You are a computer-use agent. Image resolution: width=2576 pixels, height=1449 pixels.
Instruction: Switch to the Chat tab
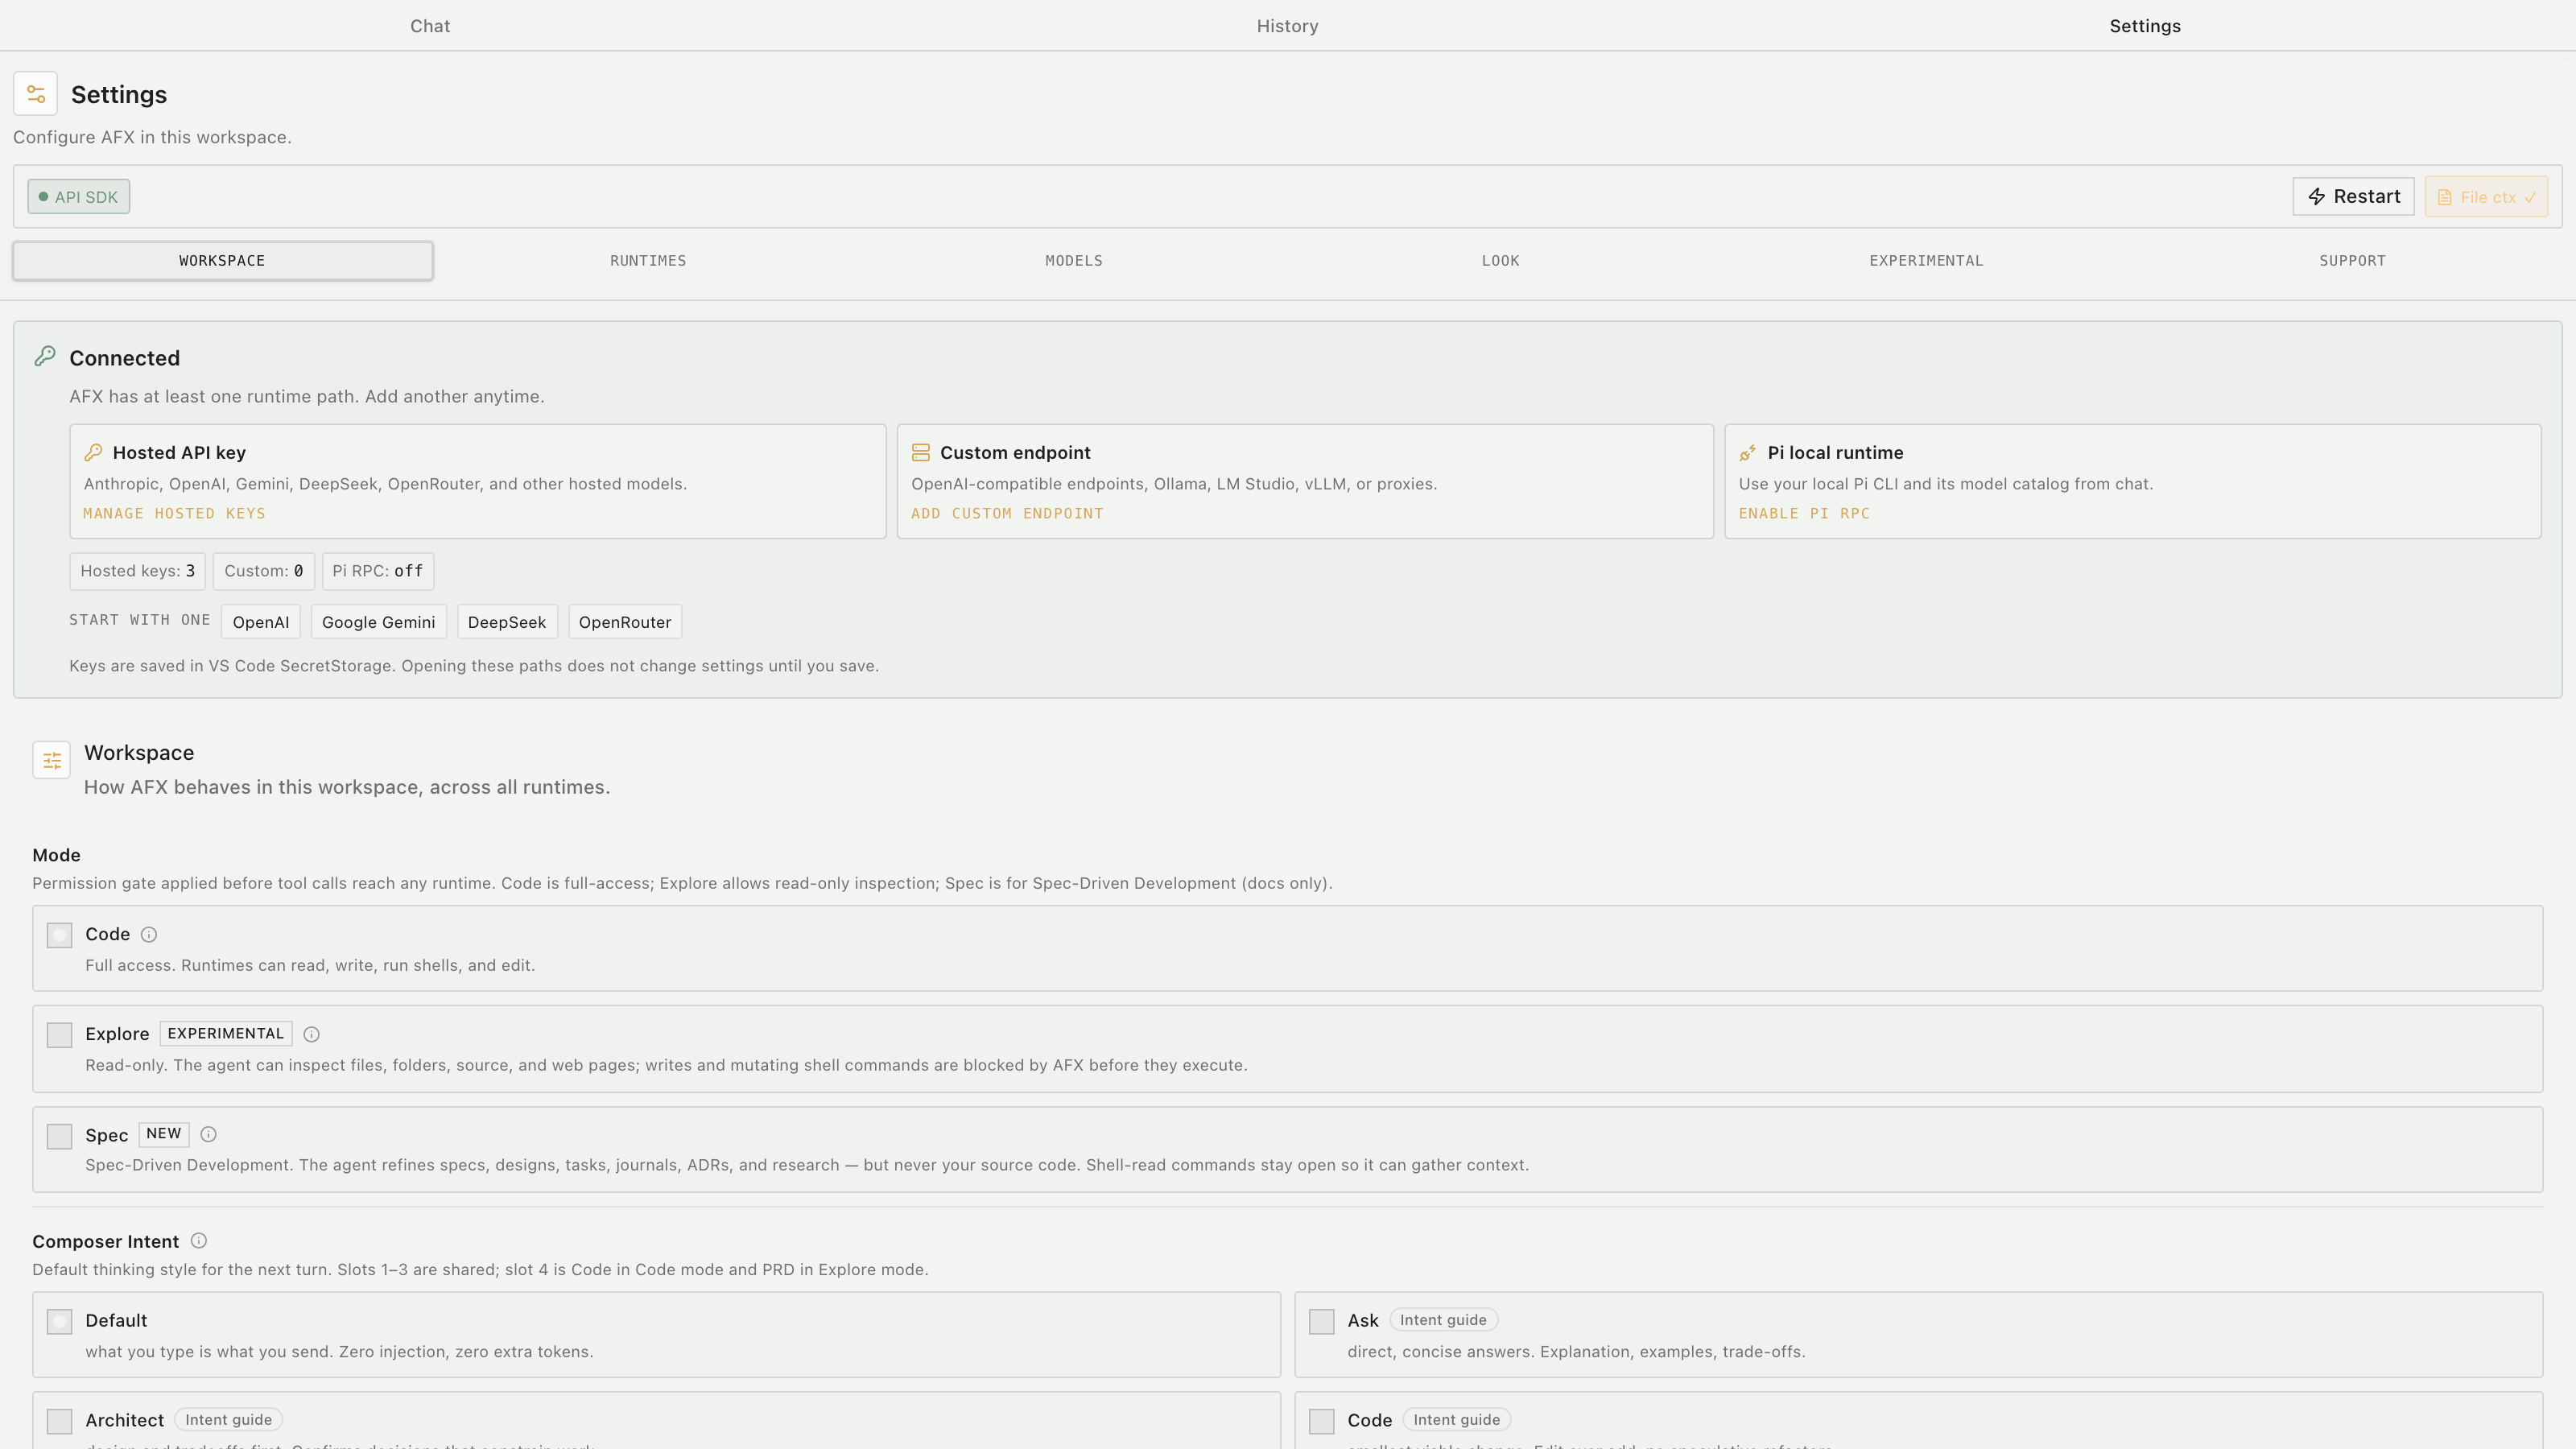[430, 26]
